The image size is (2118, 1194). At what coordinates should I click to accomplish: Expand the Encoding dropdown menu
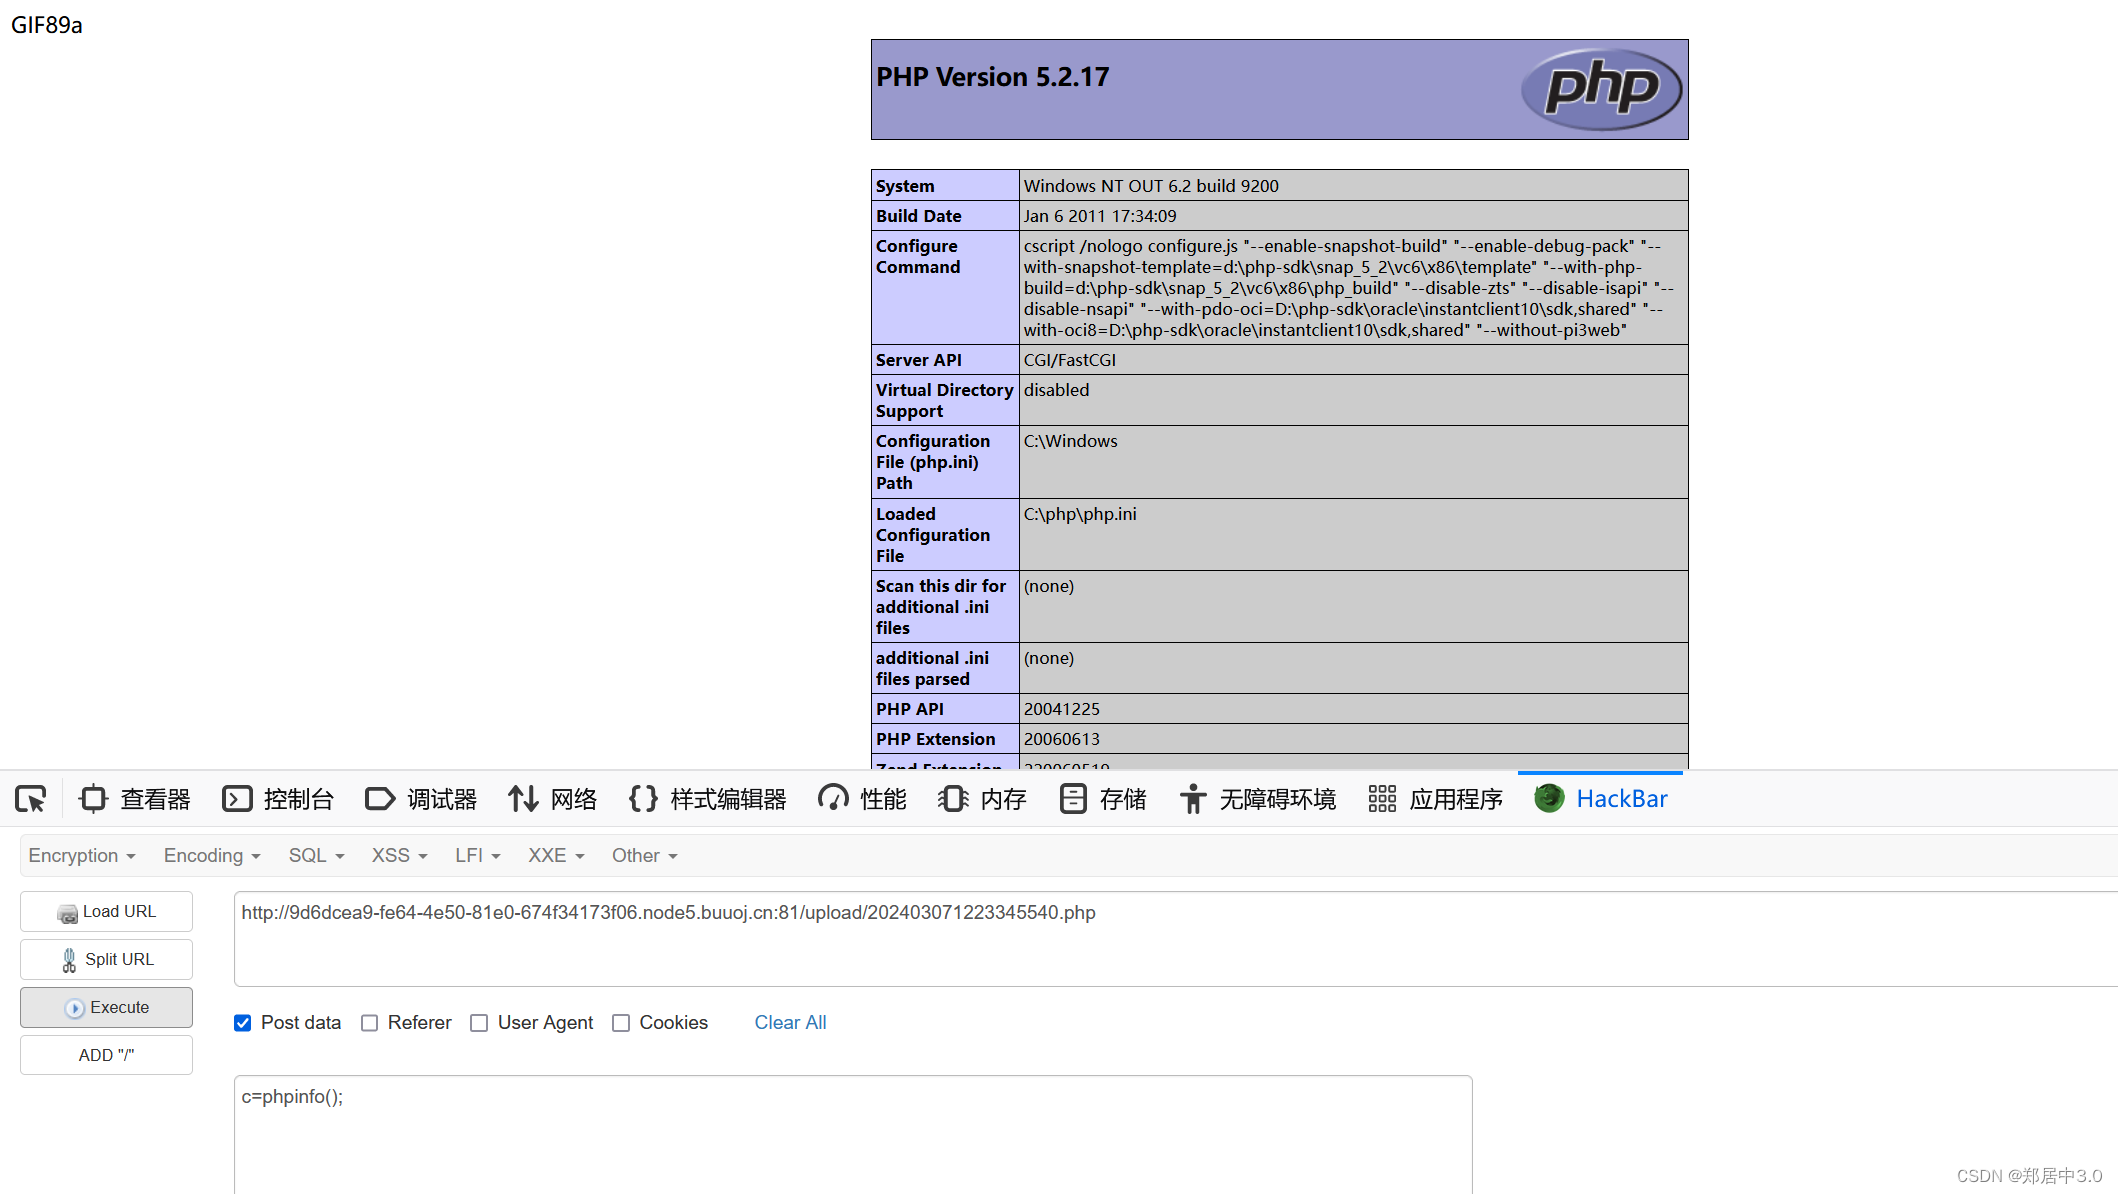point(212,856)
